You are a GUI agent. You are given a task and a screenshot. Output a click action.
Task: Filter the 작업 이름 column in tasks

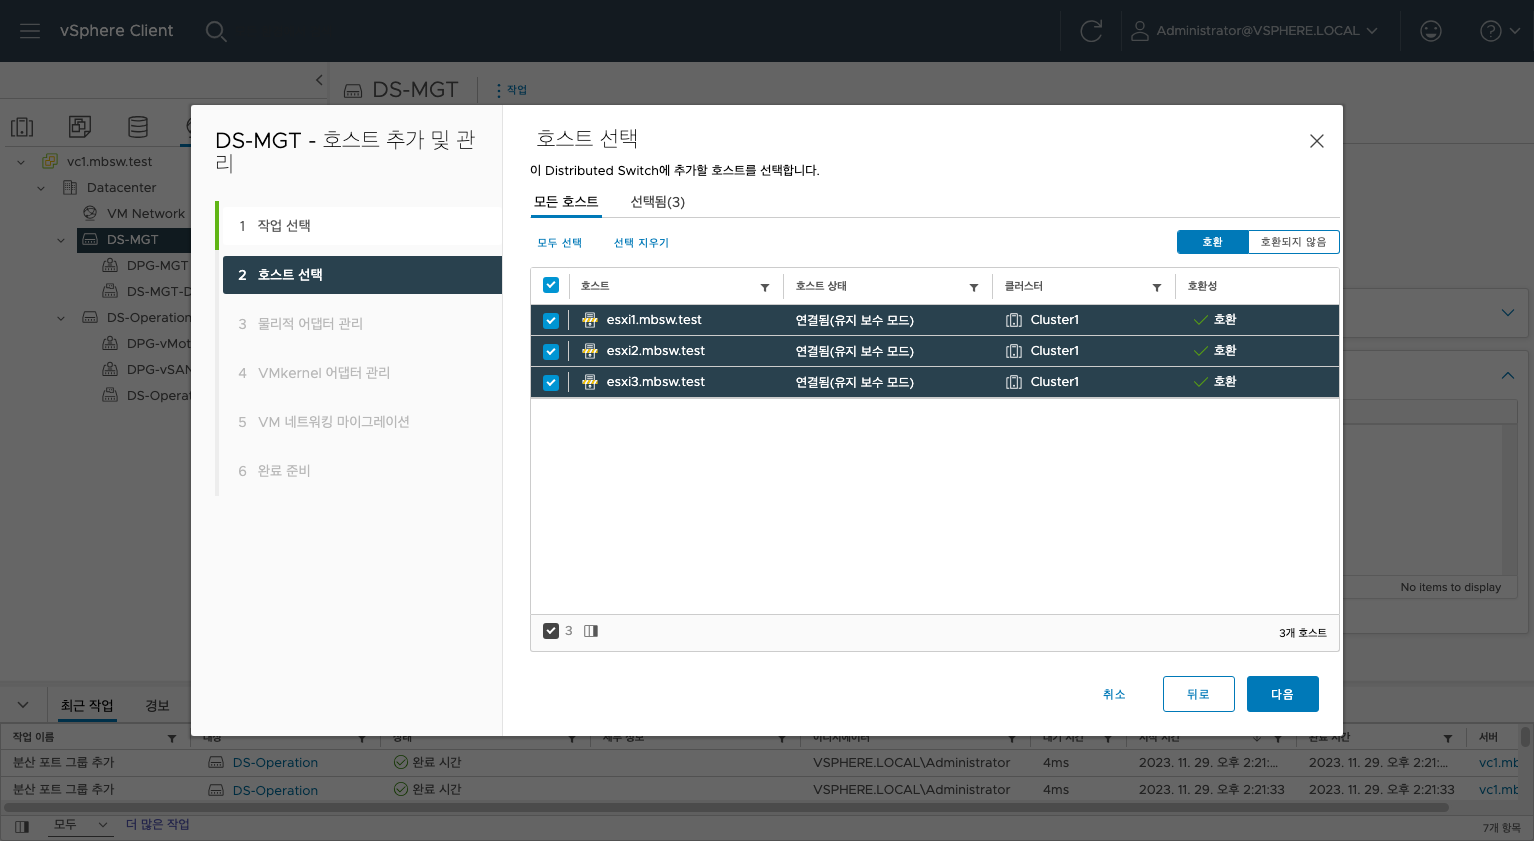tap(172, 739)
